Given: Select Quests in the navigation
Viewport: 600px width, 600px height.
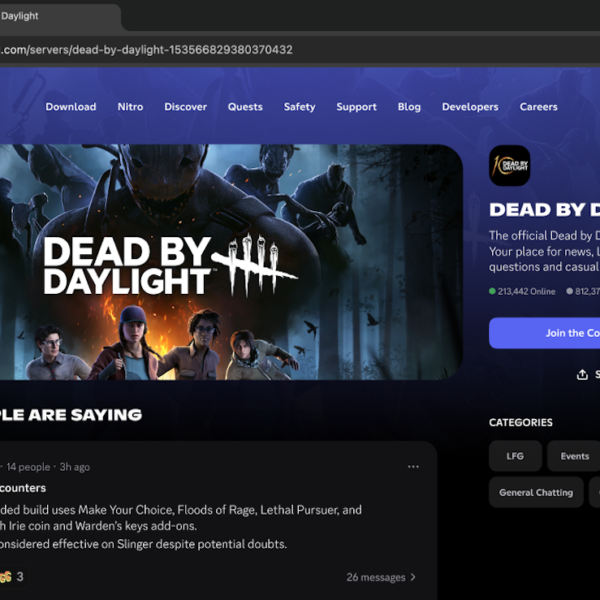Looking at the screenshot, I should [245, 107].
